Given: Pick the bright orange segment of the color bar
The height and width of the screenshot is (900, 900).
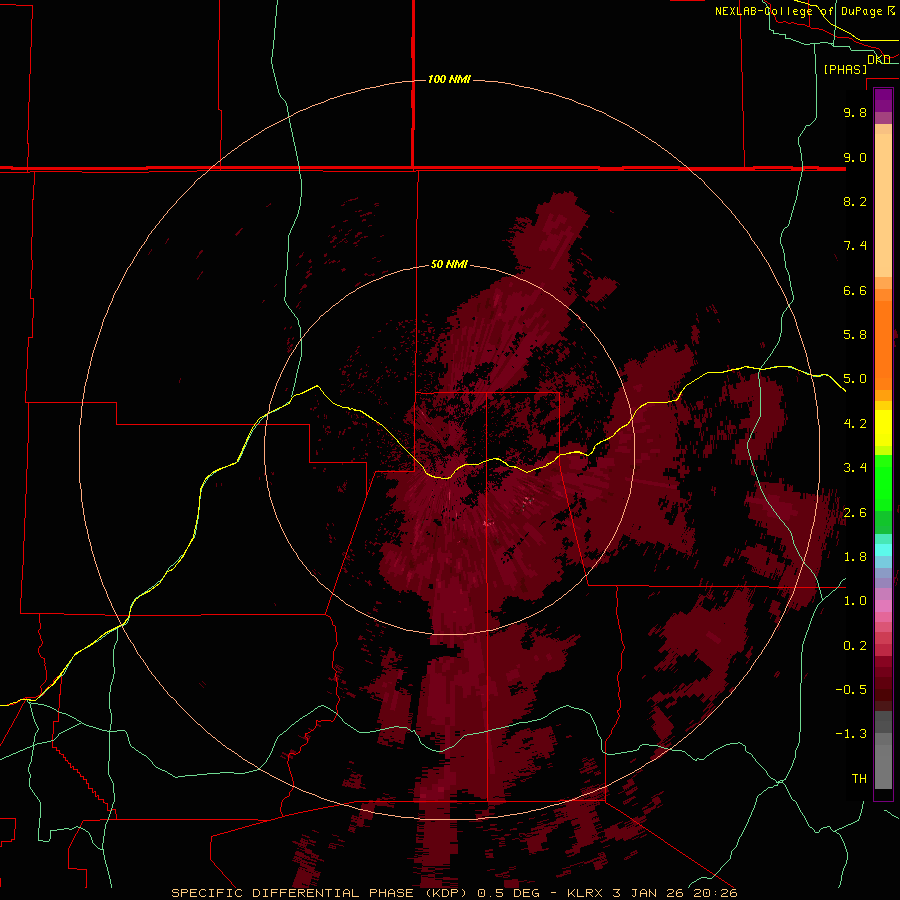Looking at the screenshot, I should [x=883, y=344].
